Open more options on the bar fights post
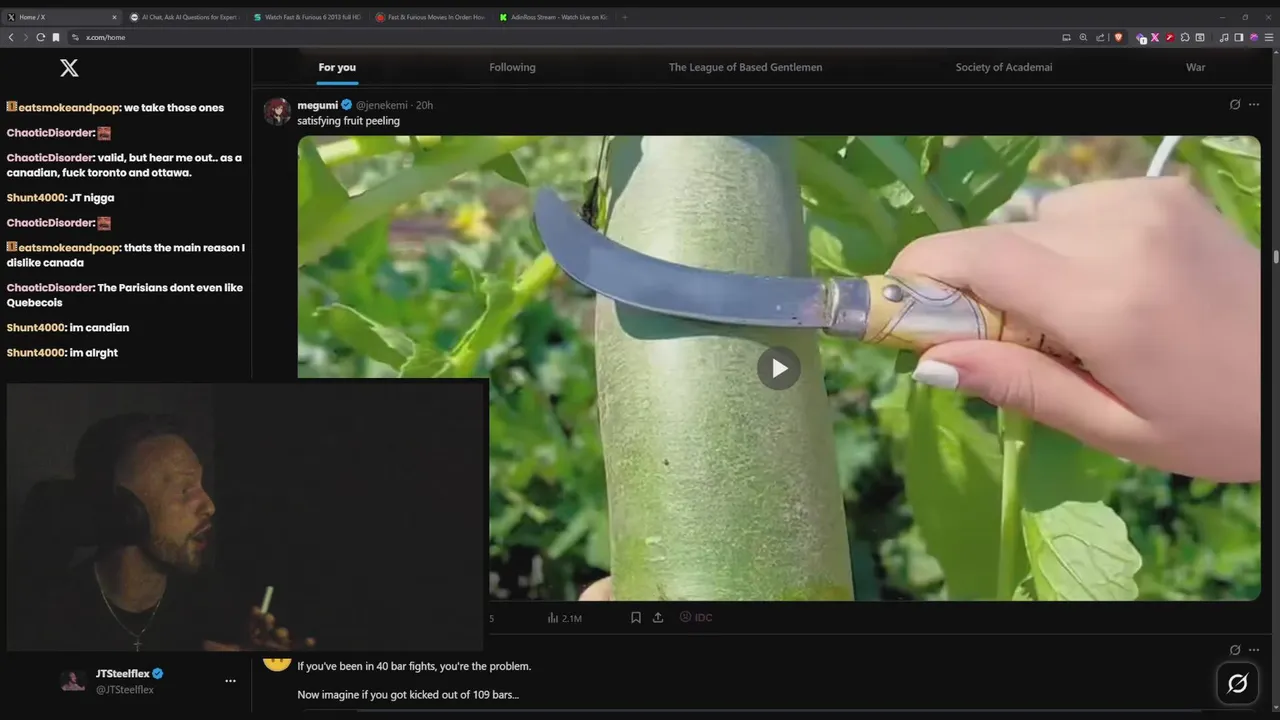This screenshot has height=720, width=1280. click(1254, 650)
